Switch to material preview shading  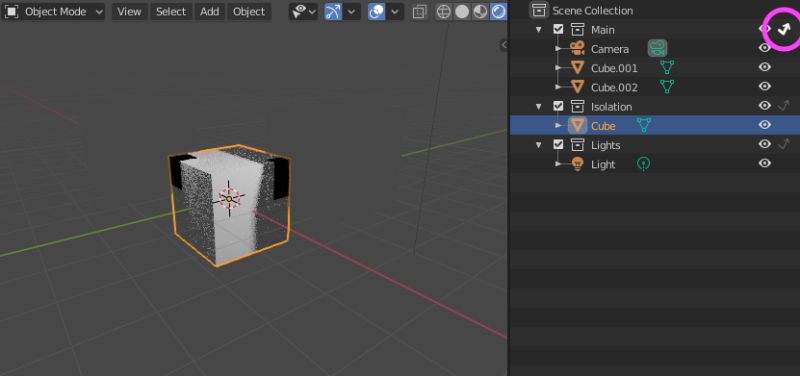(480, 11)
